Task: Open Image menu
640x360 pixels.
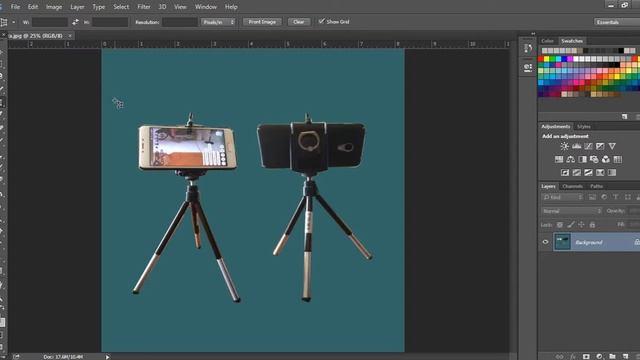Action: pyautogui.click(x=54, y=7)
